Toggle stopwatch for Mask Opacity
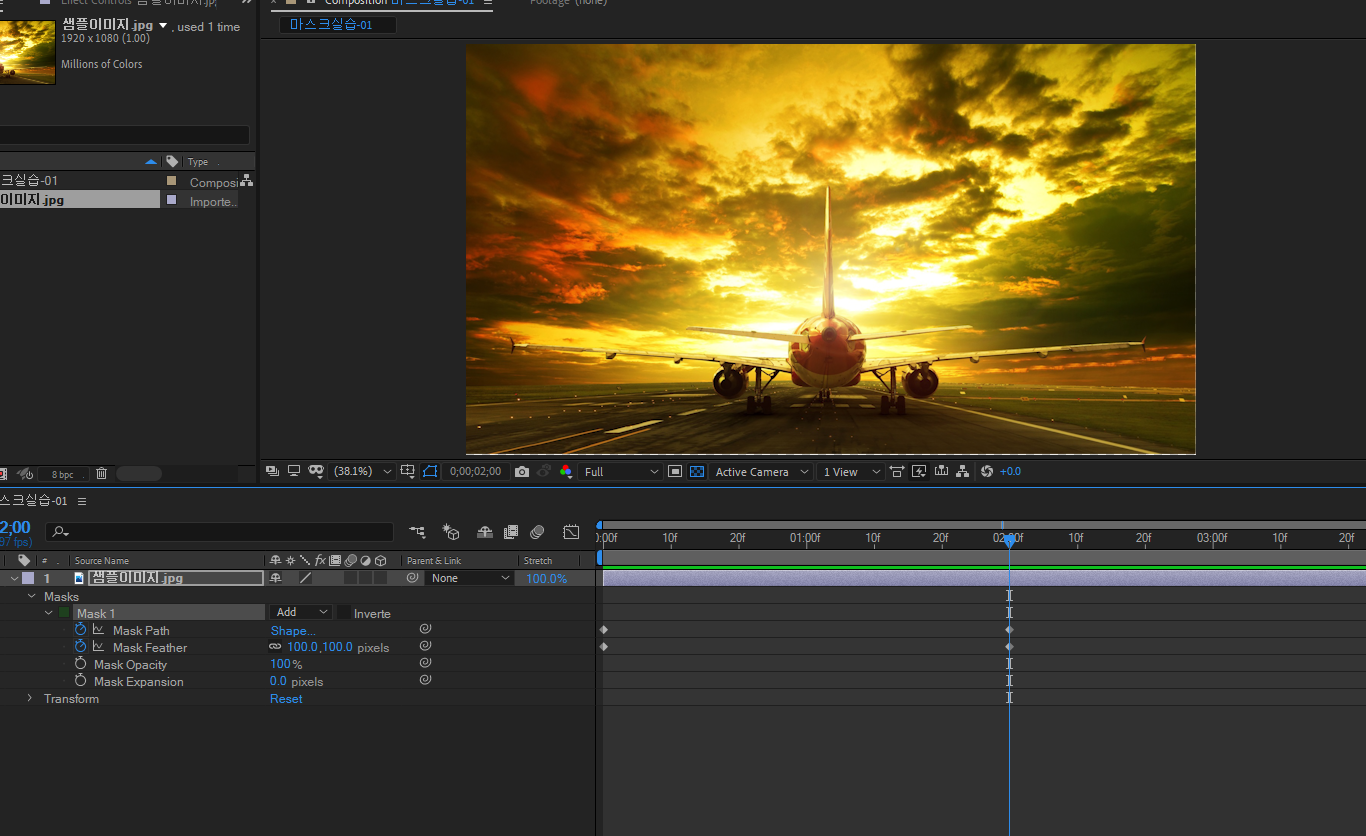The width and height of the screenshot is (1366, 836). (81, 664)
